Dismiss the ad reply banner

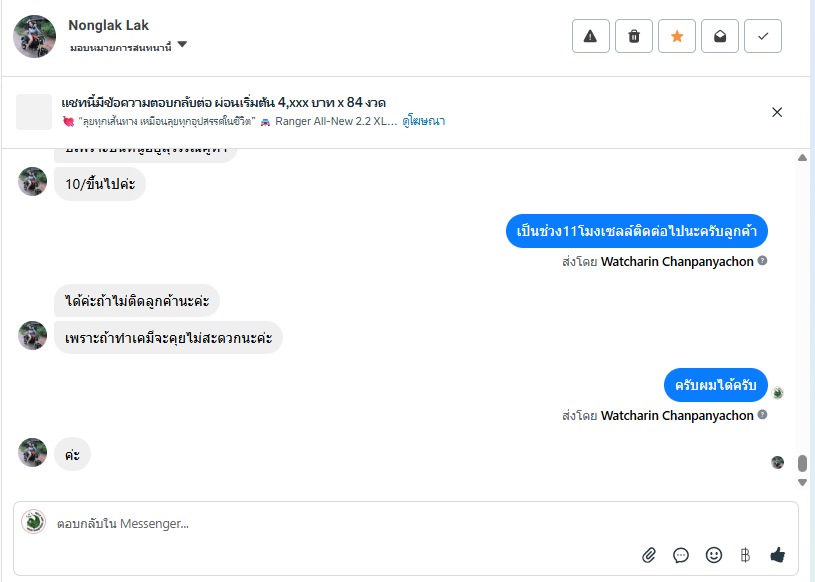click(777, 112)
